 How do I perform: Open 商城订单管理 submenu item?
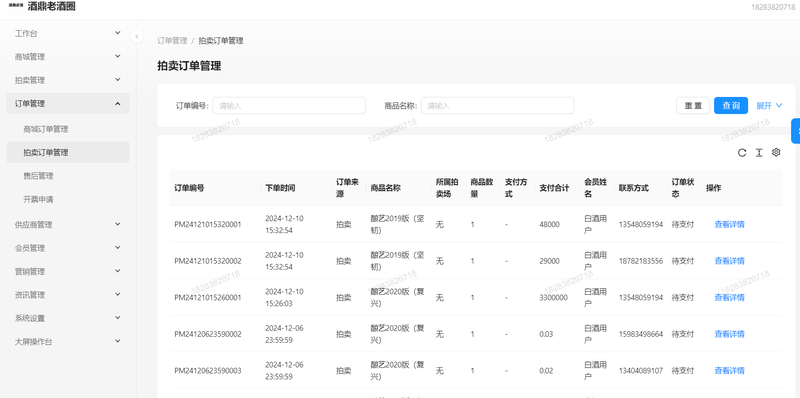coord(68,129)
